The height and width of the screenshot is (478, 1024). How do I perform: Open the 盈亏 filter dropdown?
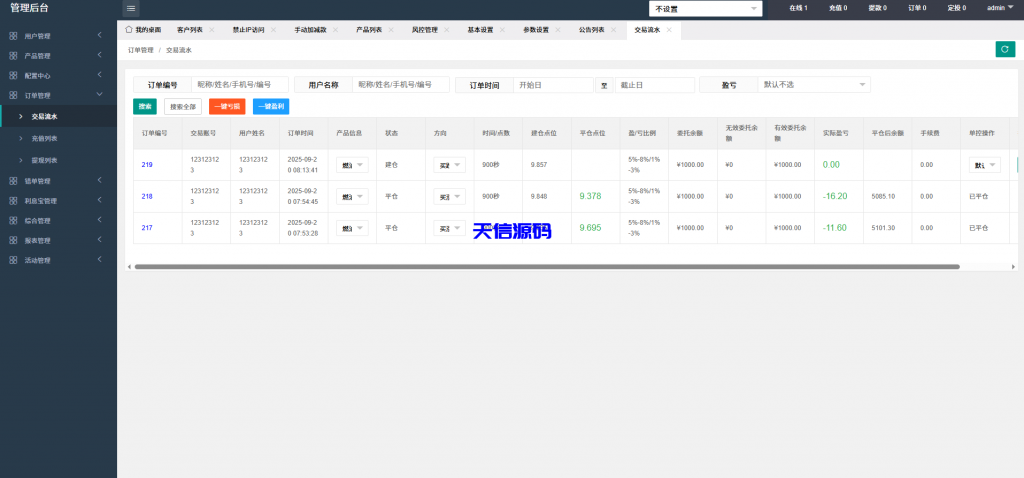tap(813, 85)
